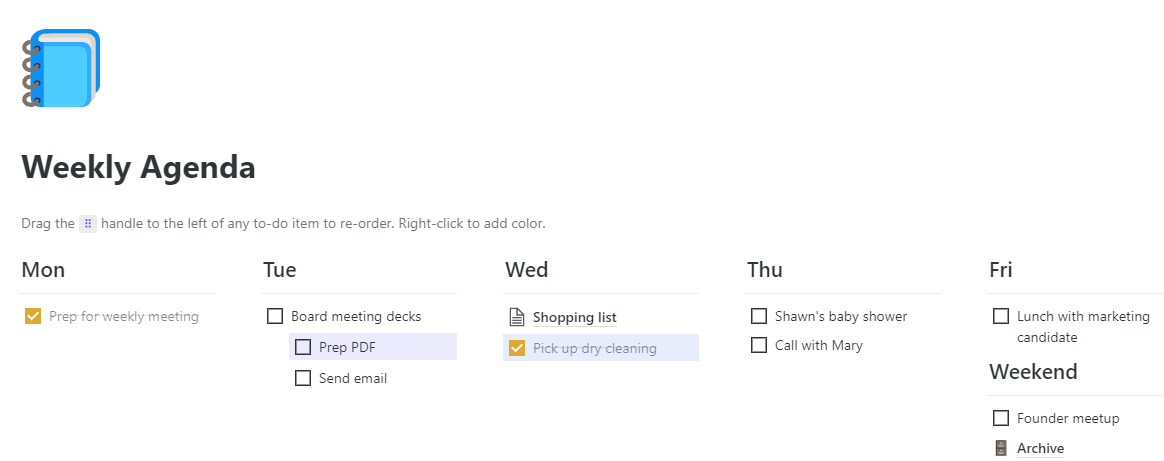Select the Tue column heading

click(x=280, y=270)
